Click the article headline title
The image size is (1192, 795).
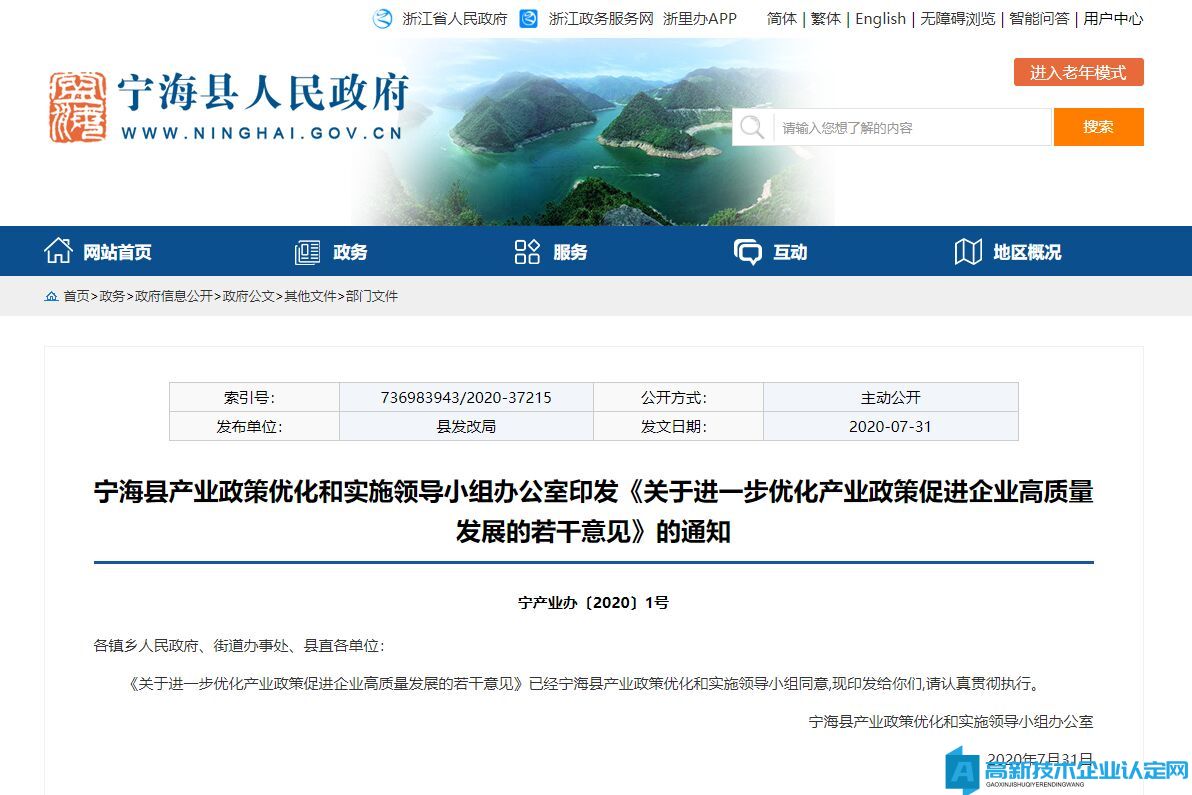tap(593, 512)
